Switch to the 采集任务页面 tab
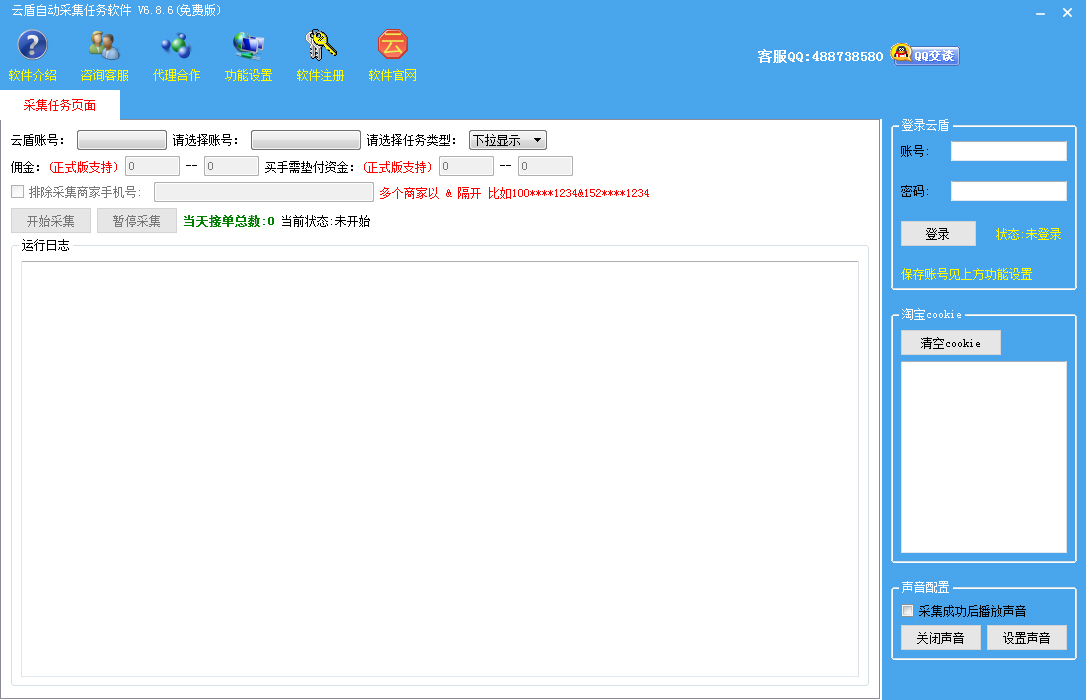Image resolution: width=1086 pixels, height=700 pixels. (x=60, y=105)
